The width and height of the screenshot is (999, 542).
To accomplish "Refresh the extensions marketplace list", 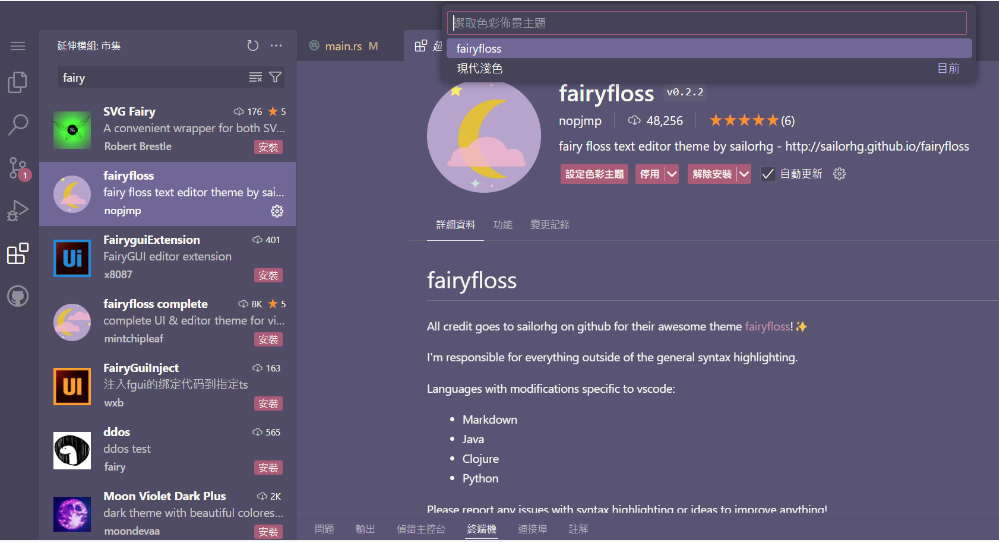I will pos(253,46).
